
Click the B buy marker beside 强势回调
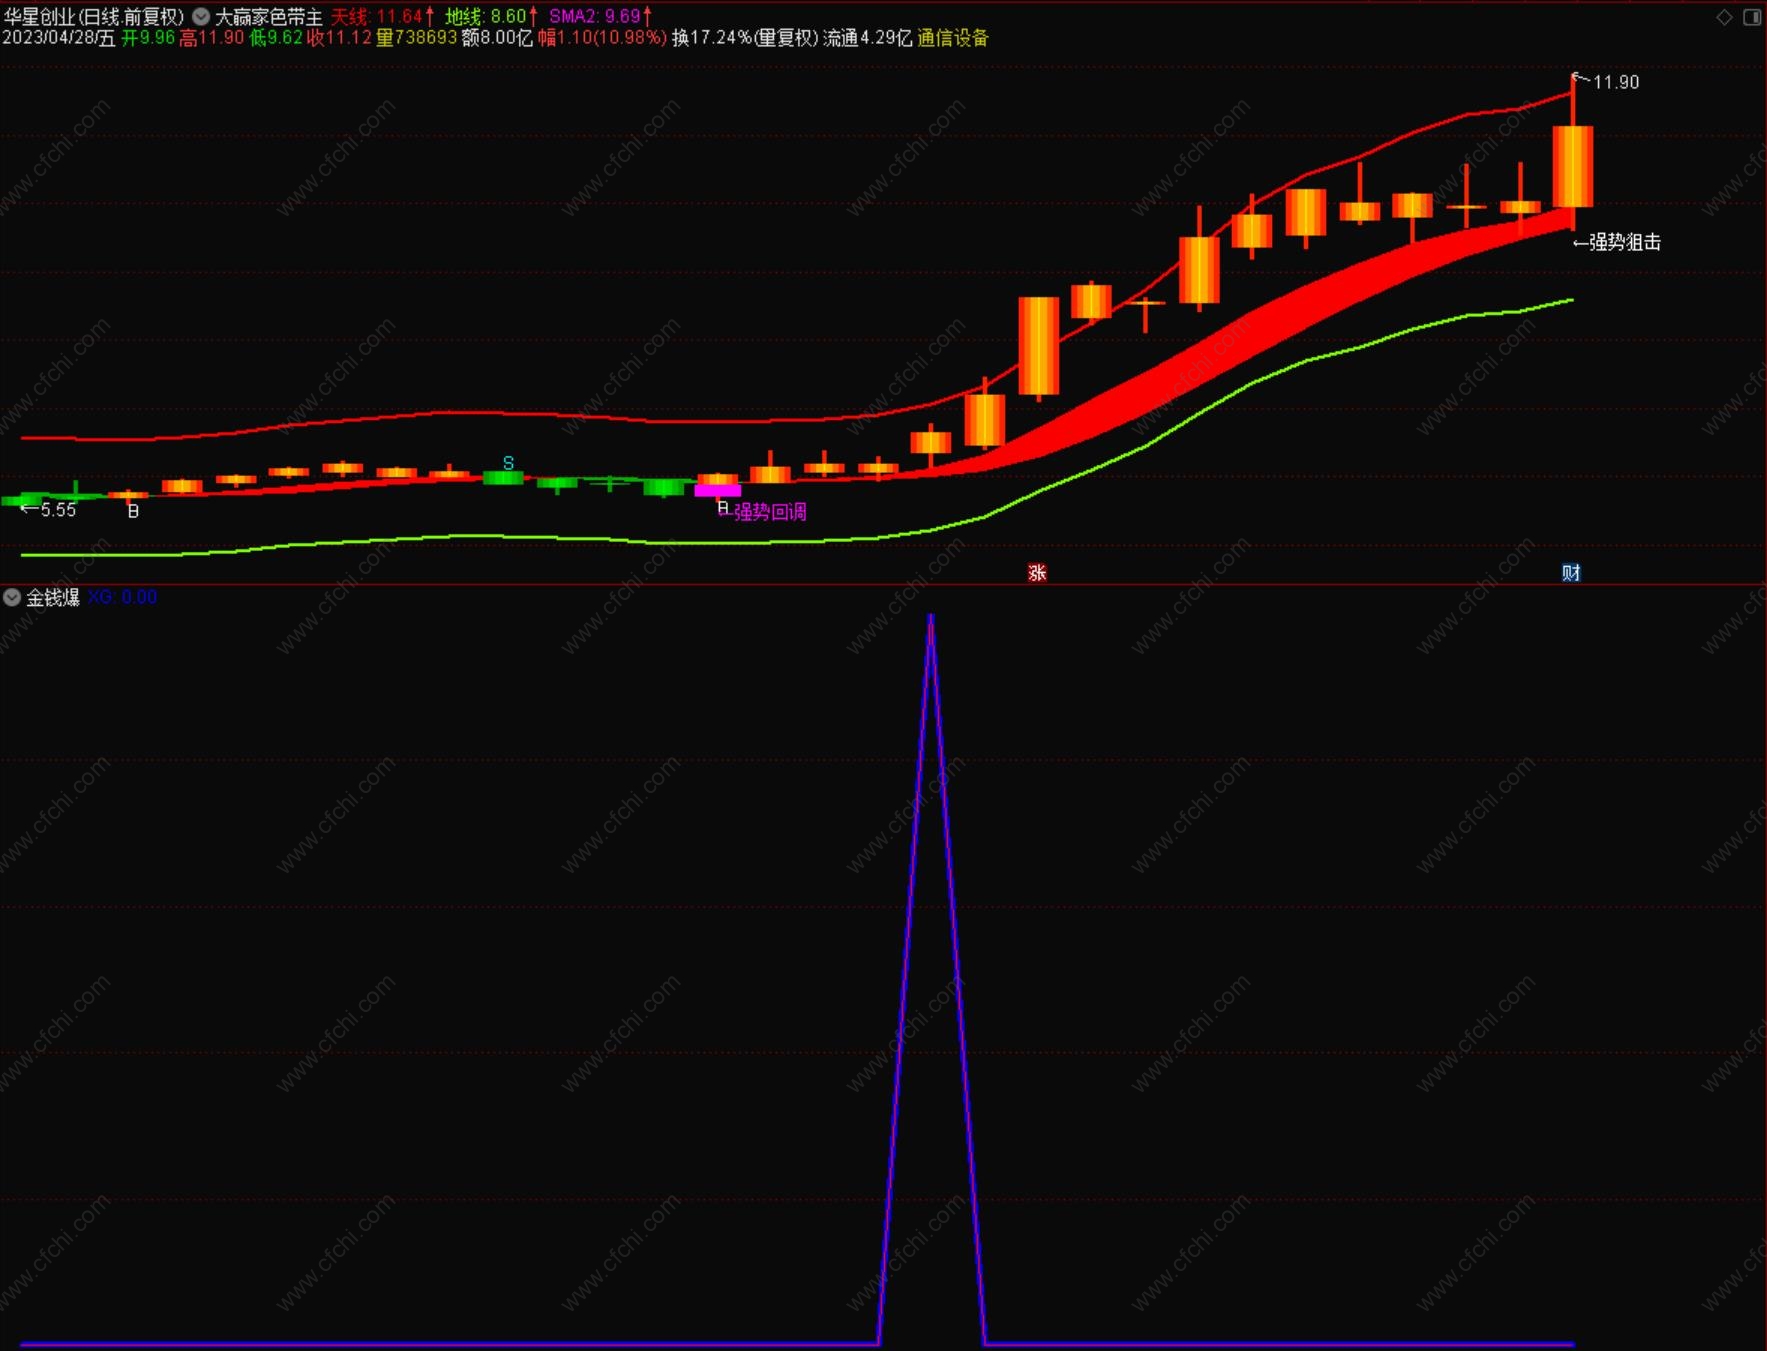tap(722, 508)
